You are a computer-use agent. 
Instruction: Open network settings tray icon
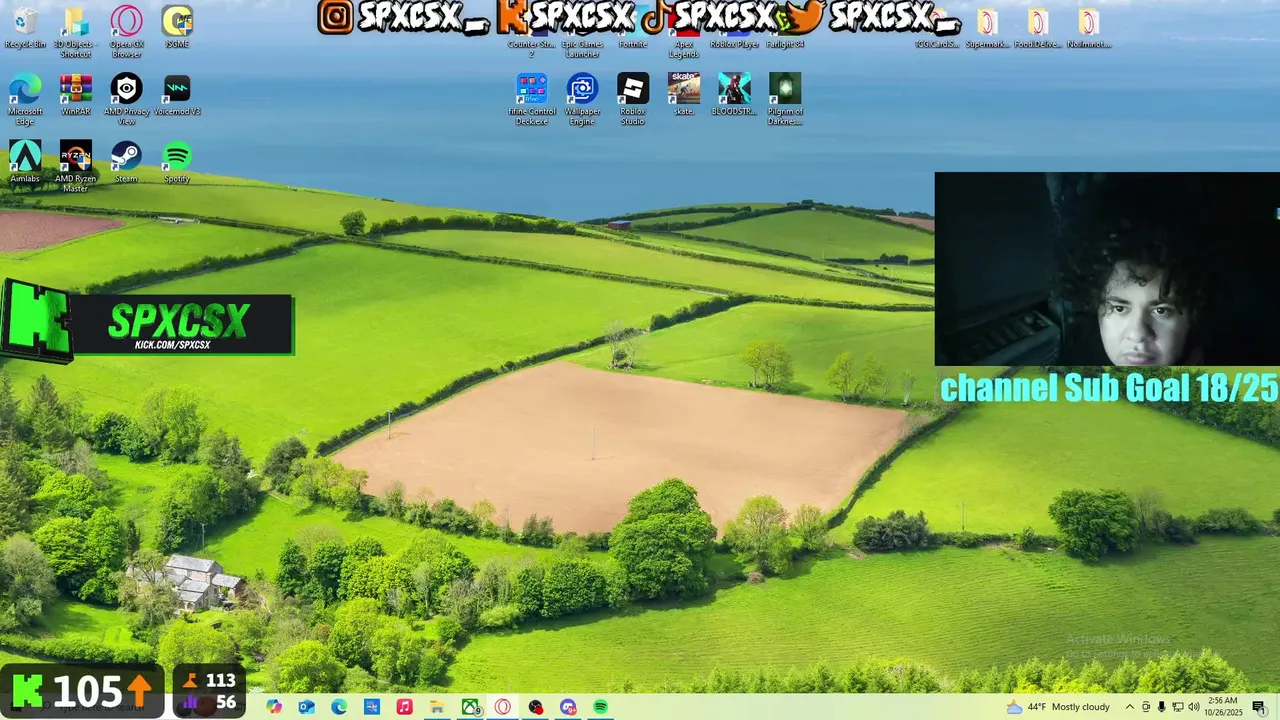[x=1177, y=707]
